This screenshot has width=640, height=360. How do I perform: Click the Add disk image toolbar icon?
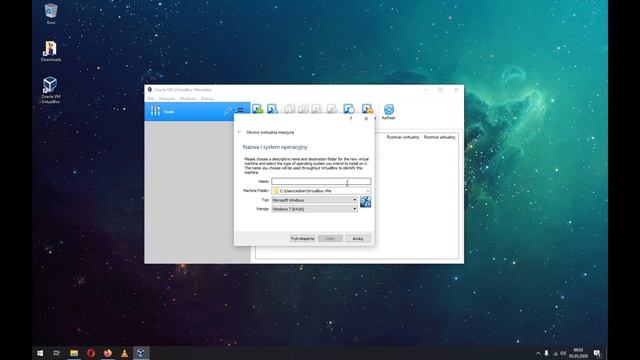pos(257,109)
